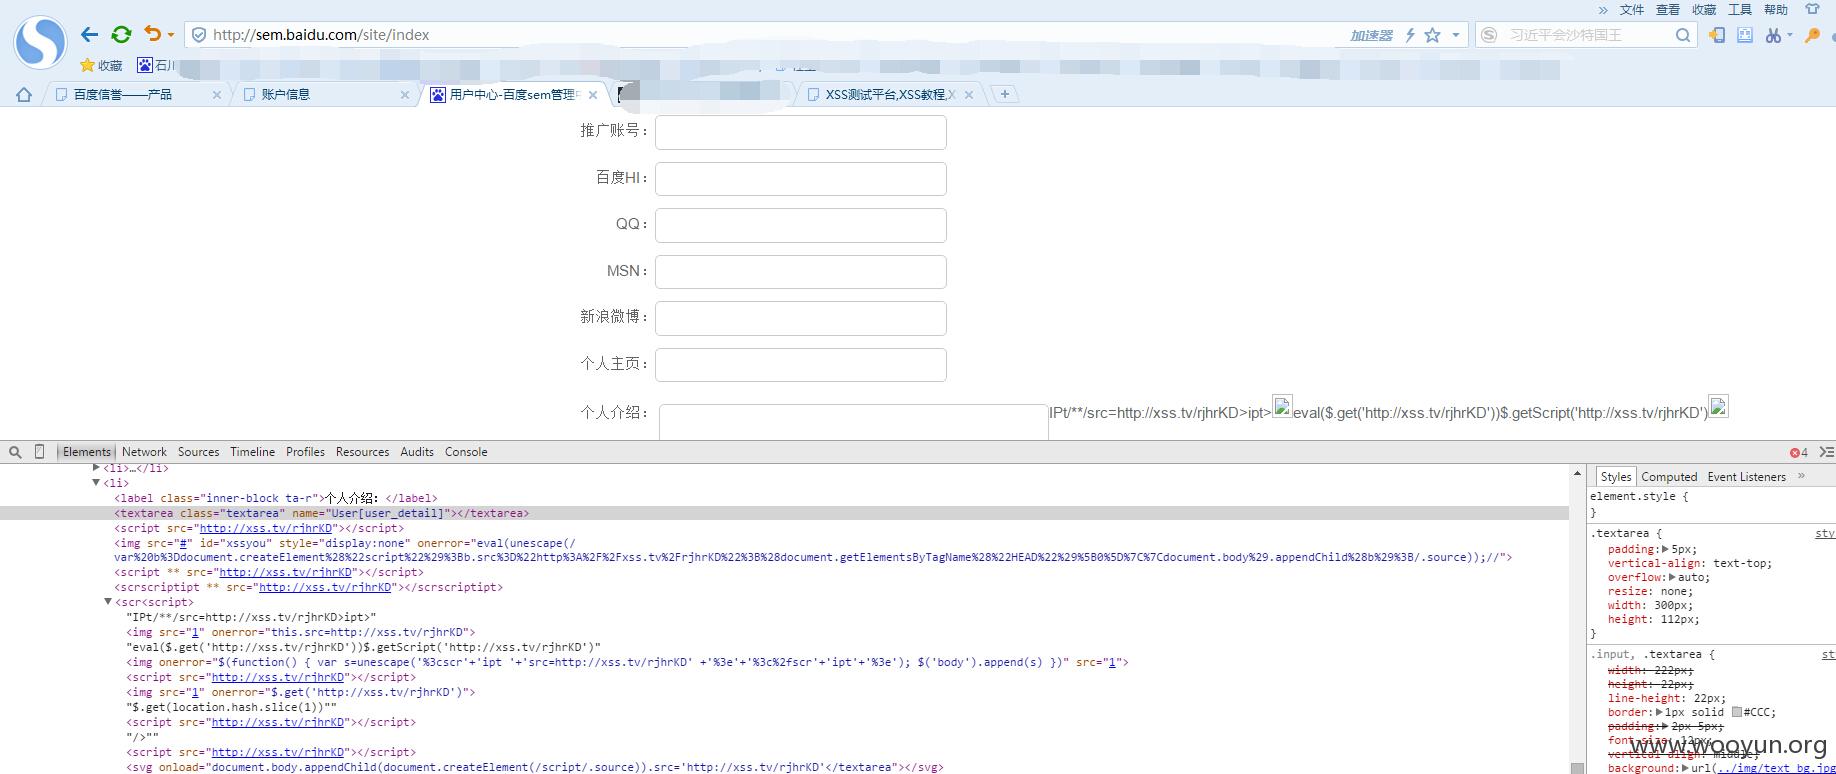
Task: Switch to the Resources panel
Action: pyautogui.click(x=362, y=452)
